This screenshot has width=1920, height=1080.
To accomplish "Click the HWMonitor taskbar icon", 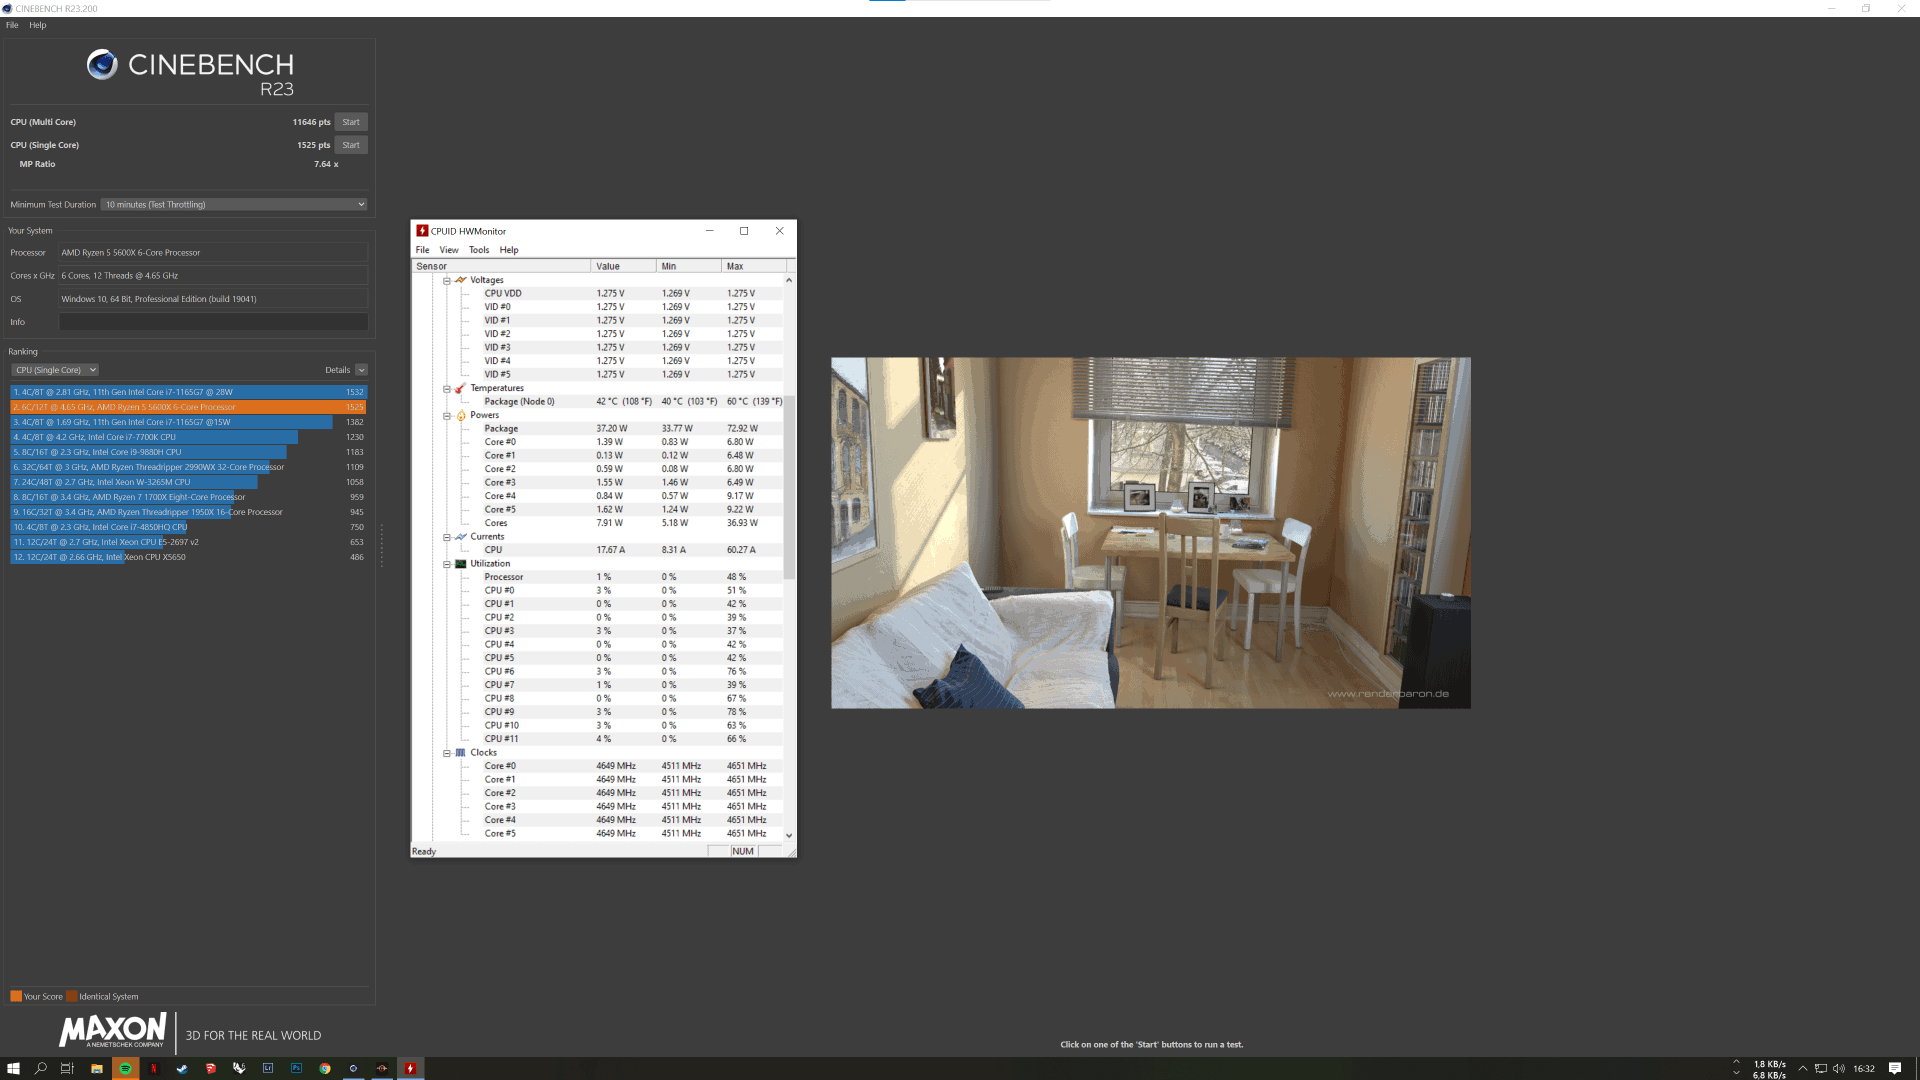I will 410,1068.
